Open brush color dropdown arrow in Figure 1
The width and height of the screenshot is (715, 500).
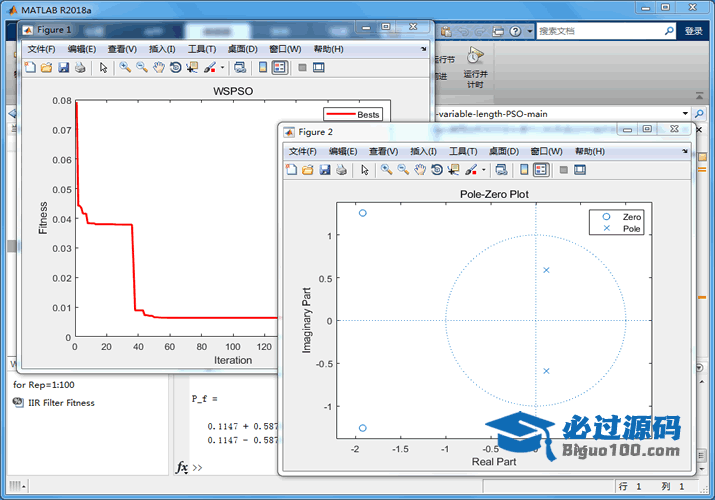click(x=222, y=68)
